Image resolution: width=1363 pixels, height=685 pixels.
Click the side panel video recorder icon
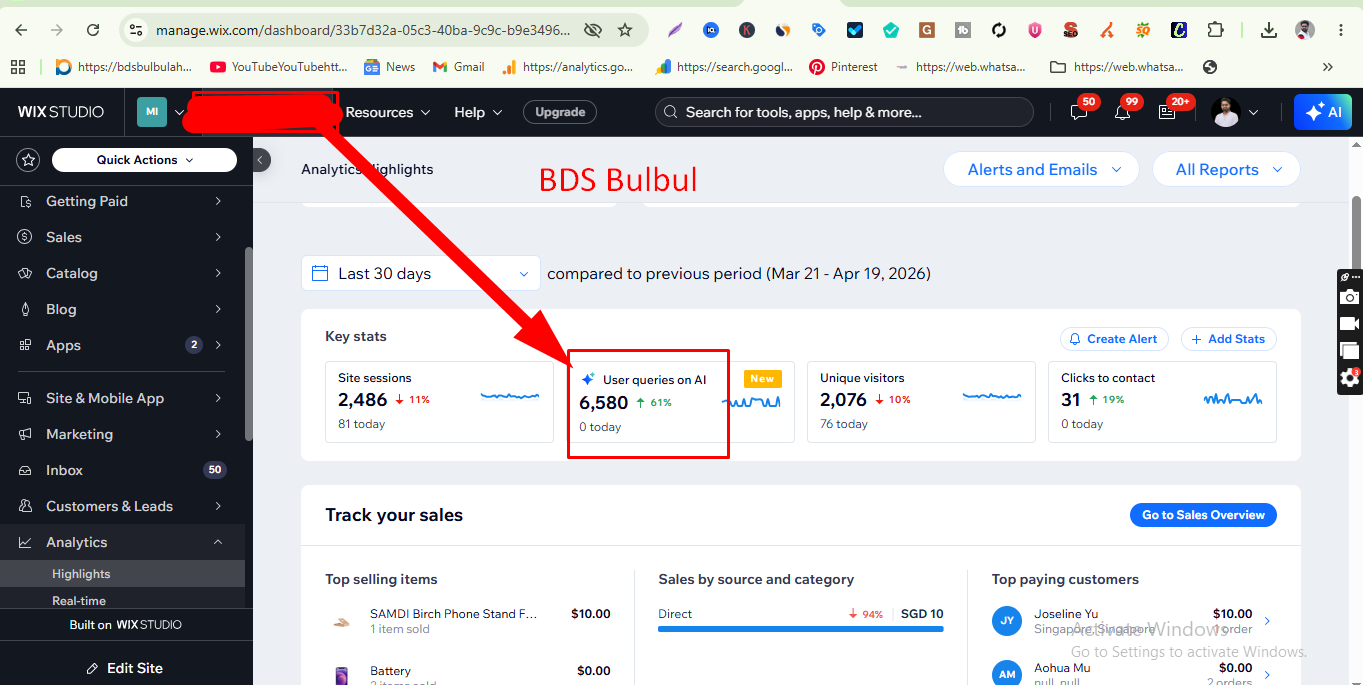tap(1350, 324)
